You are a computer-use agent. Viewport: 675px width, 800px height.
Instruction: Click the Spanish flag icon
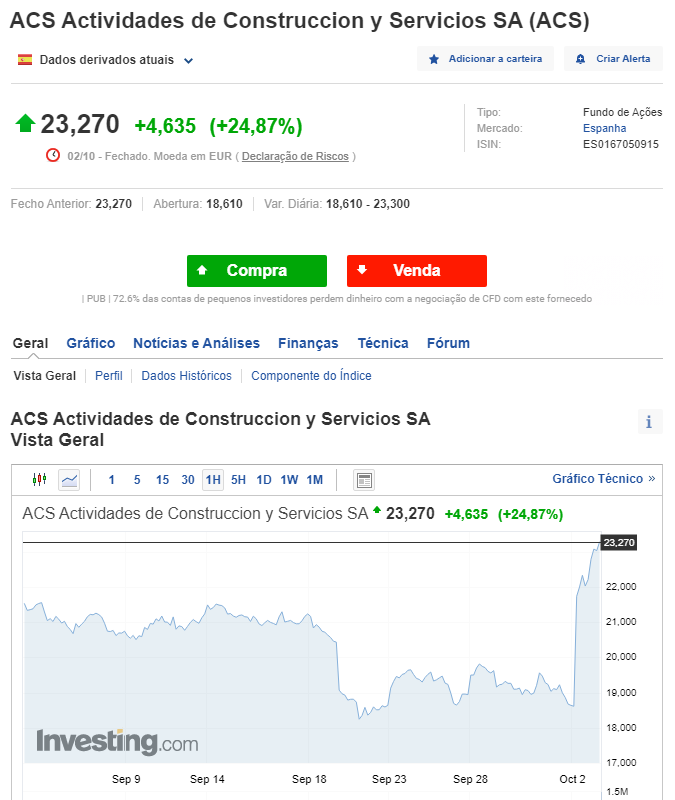[25, 60]
